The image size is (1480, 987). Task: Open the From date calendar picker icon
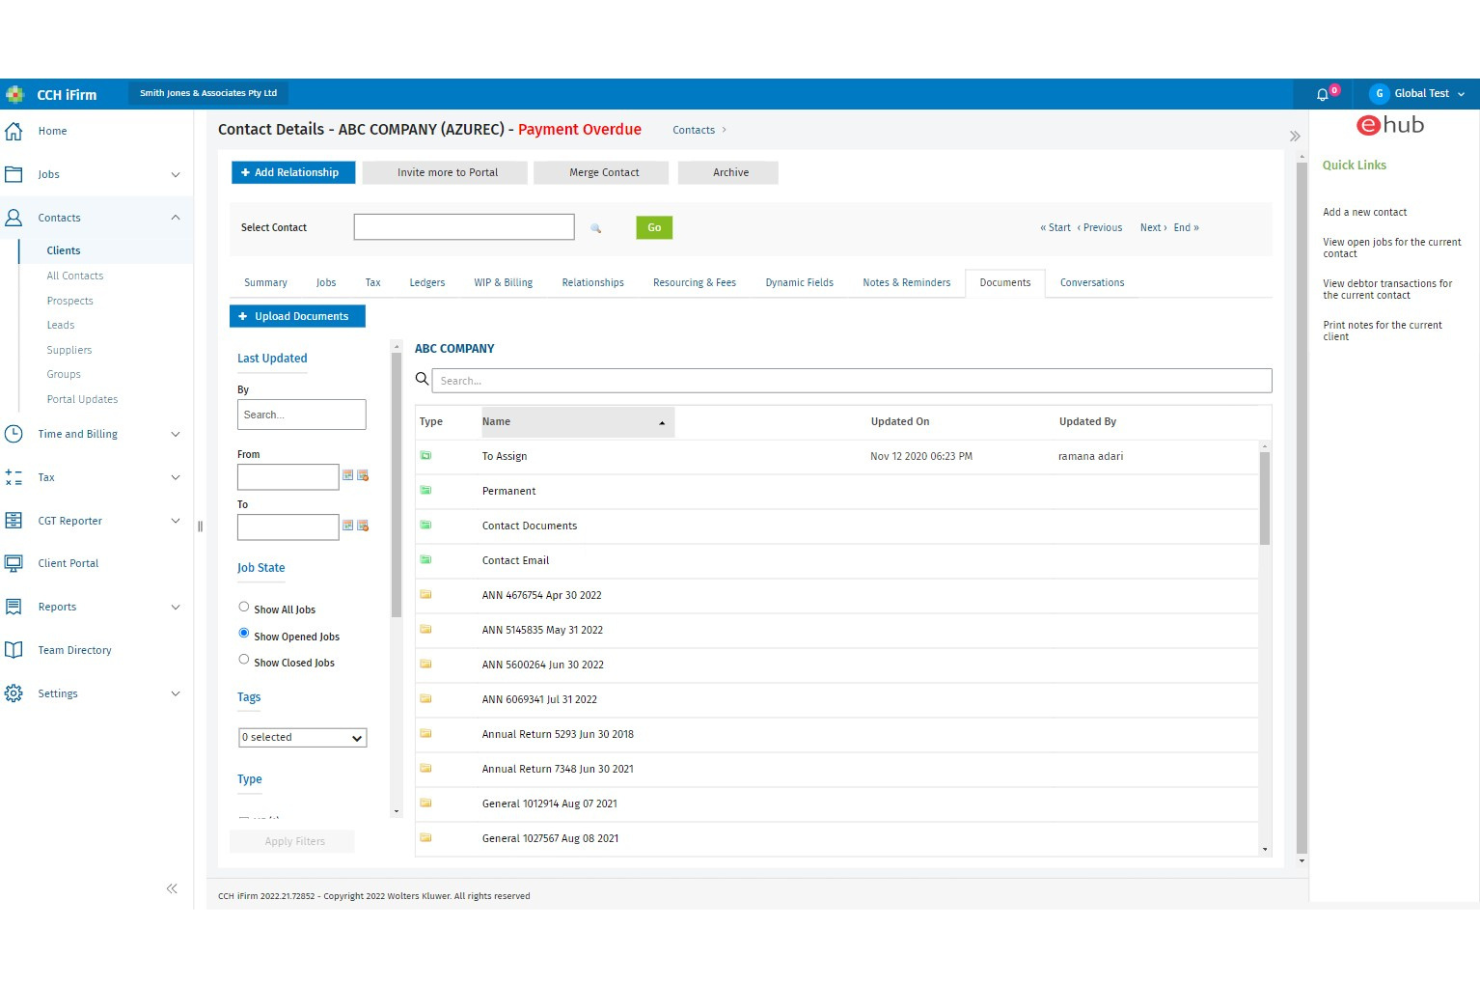tap(348, 475)
